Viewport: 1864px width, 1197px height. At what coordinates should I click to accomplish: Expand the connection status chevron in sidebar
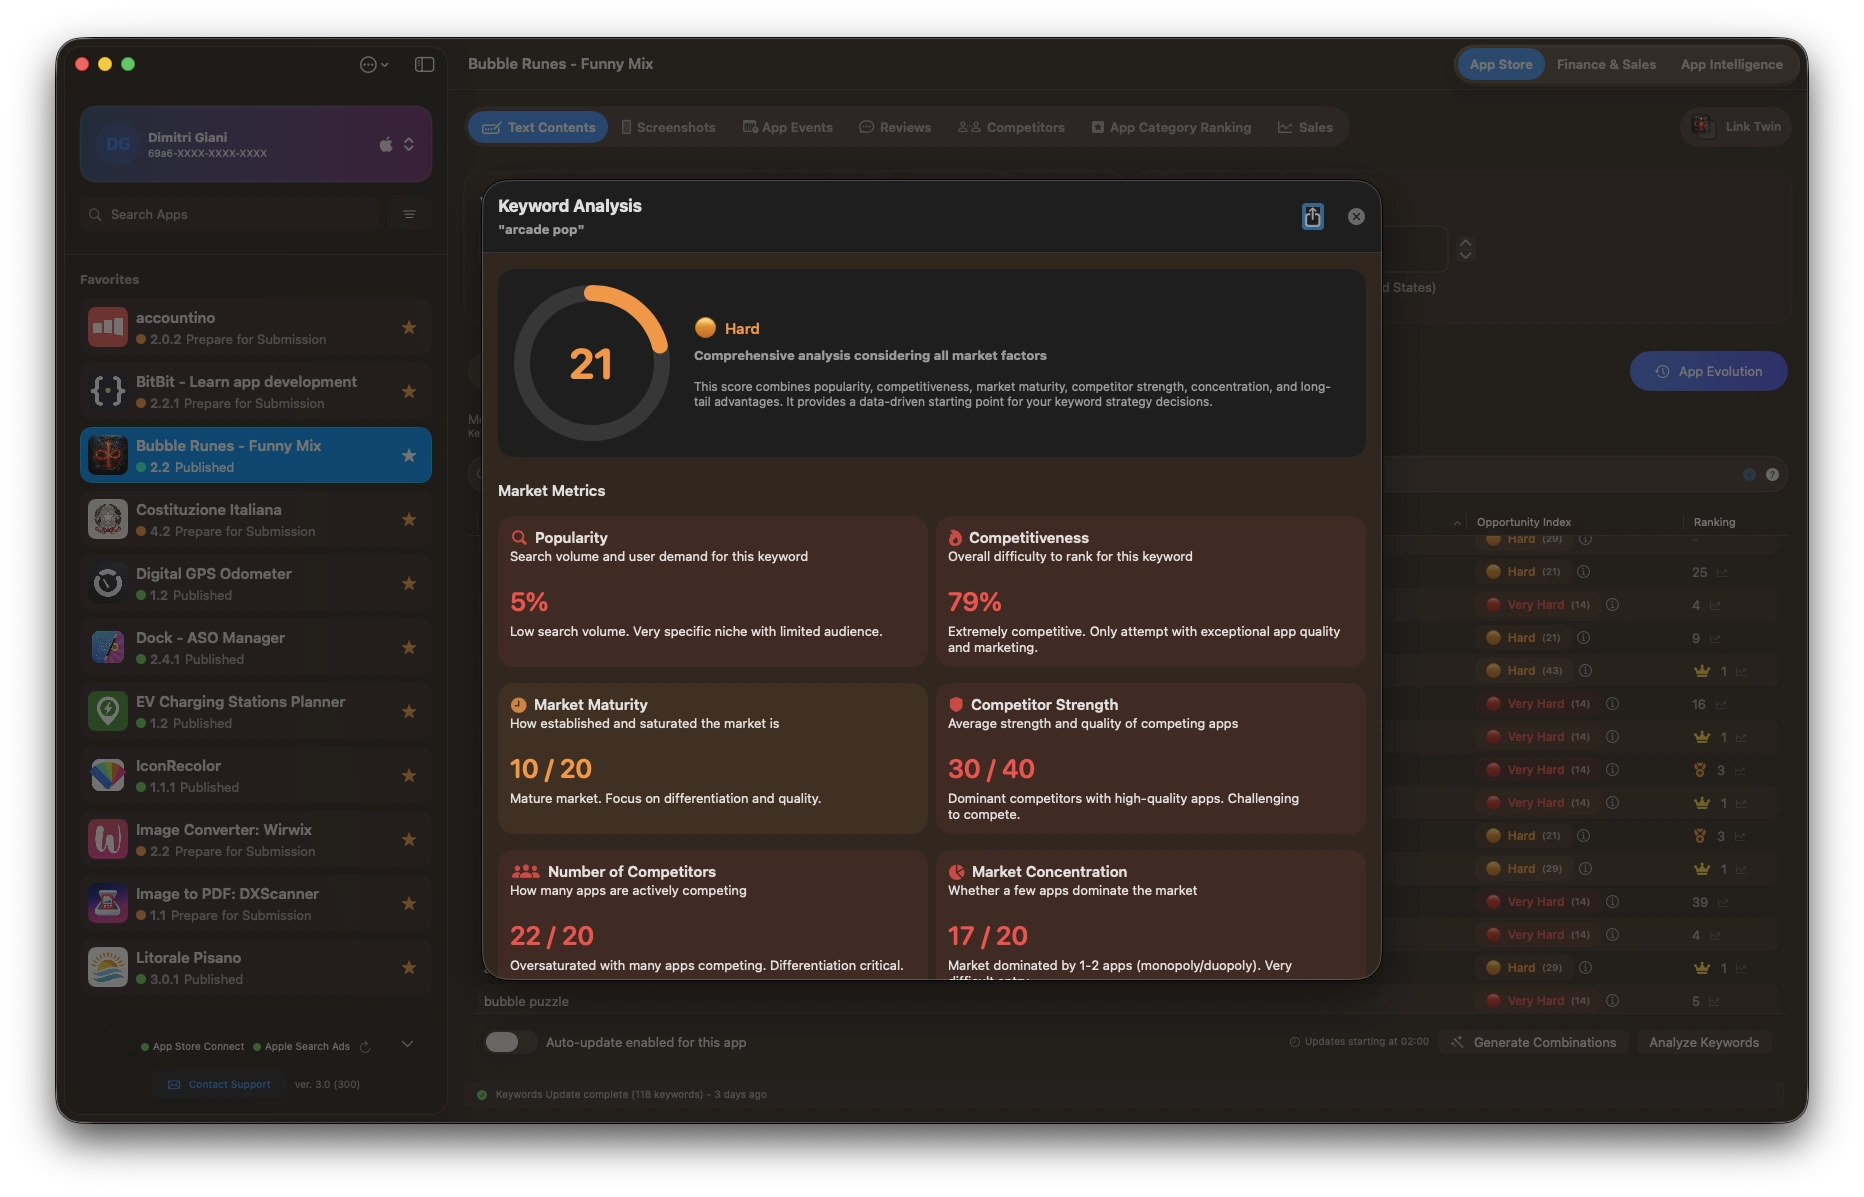(407, 1045)
